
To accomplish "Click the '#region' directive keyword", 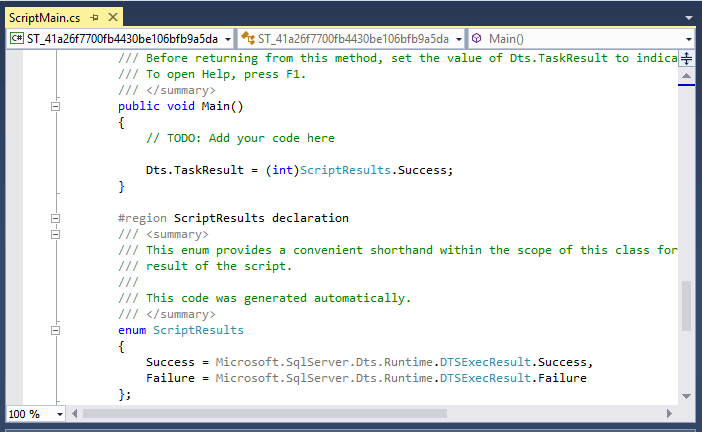I will click(142, 218).
